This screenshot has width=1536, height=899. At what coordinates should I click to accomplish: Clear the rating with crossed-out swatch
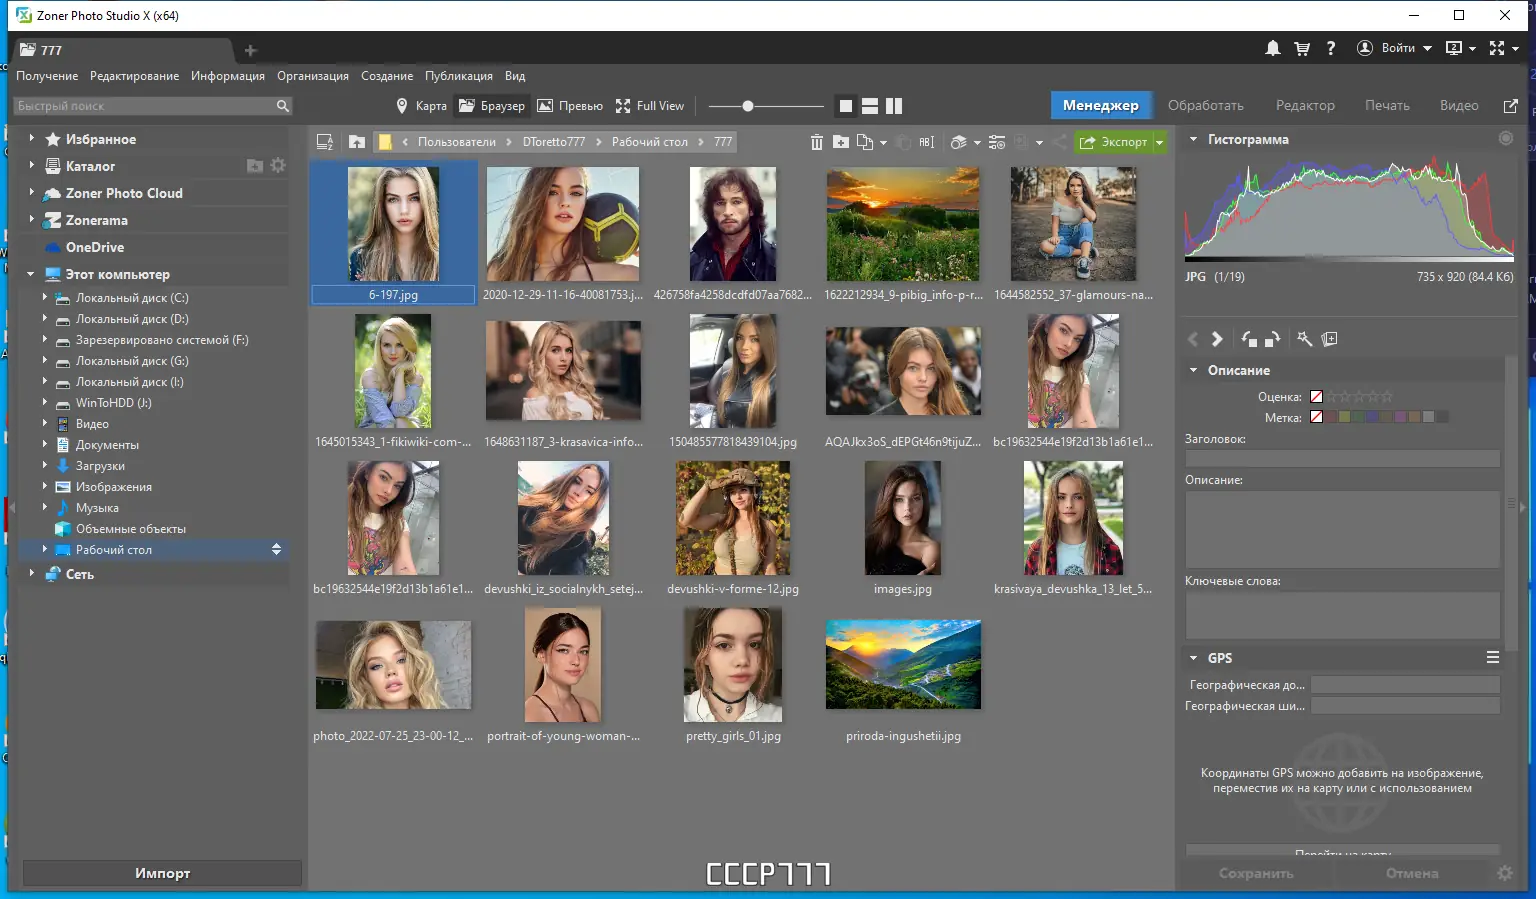(1316, 396)
